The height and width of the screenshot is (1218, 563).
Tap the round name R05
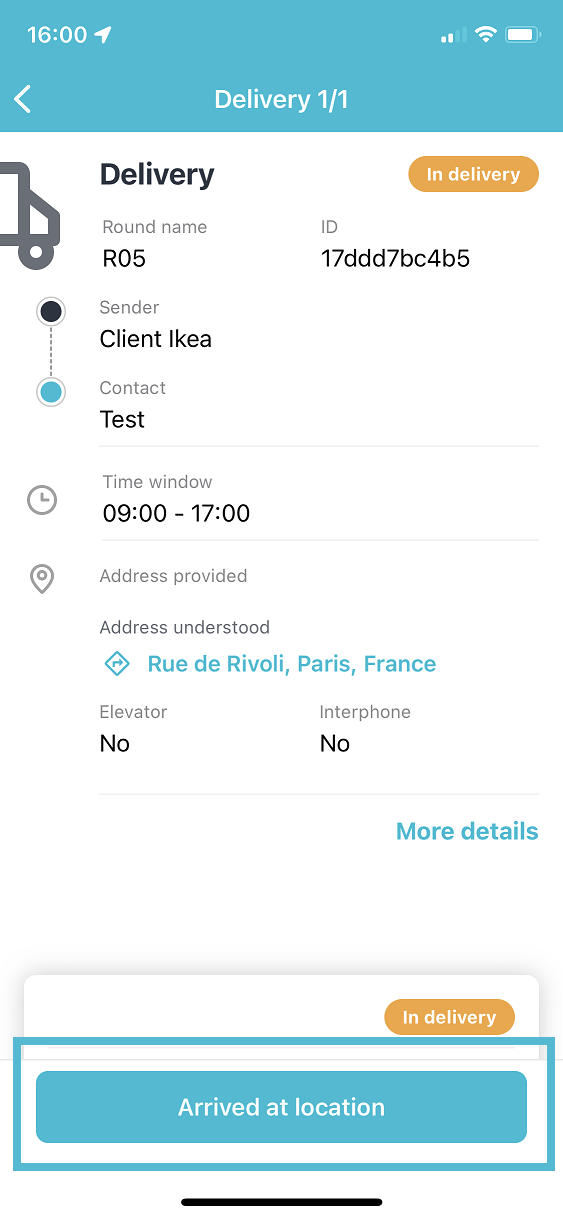click(x=124, y=259)
